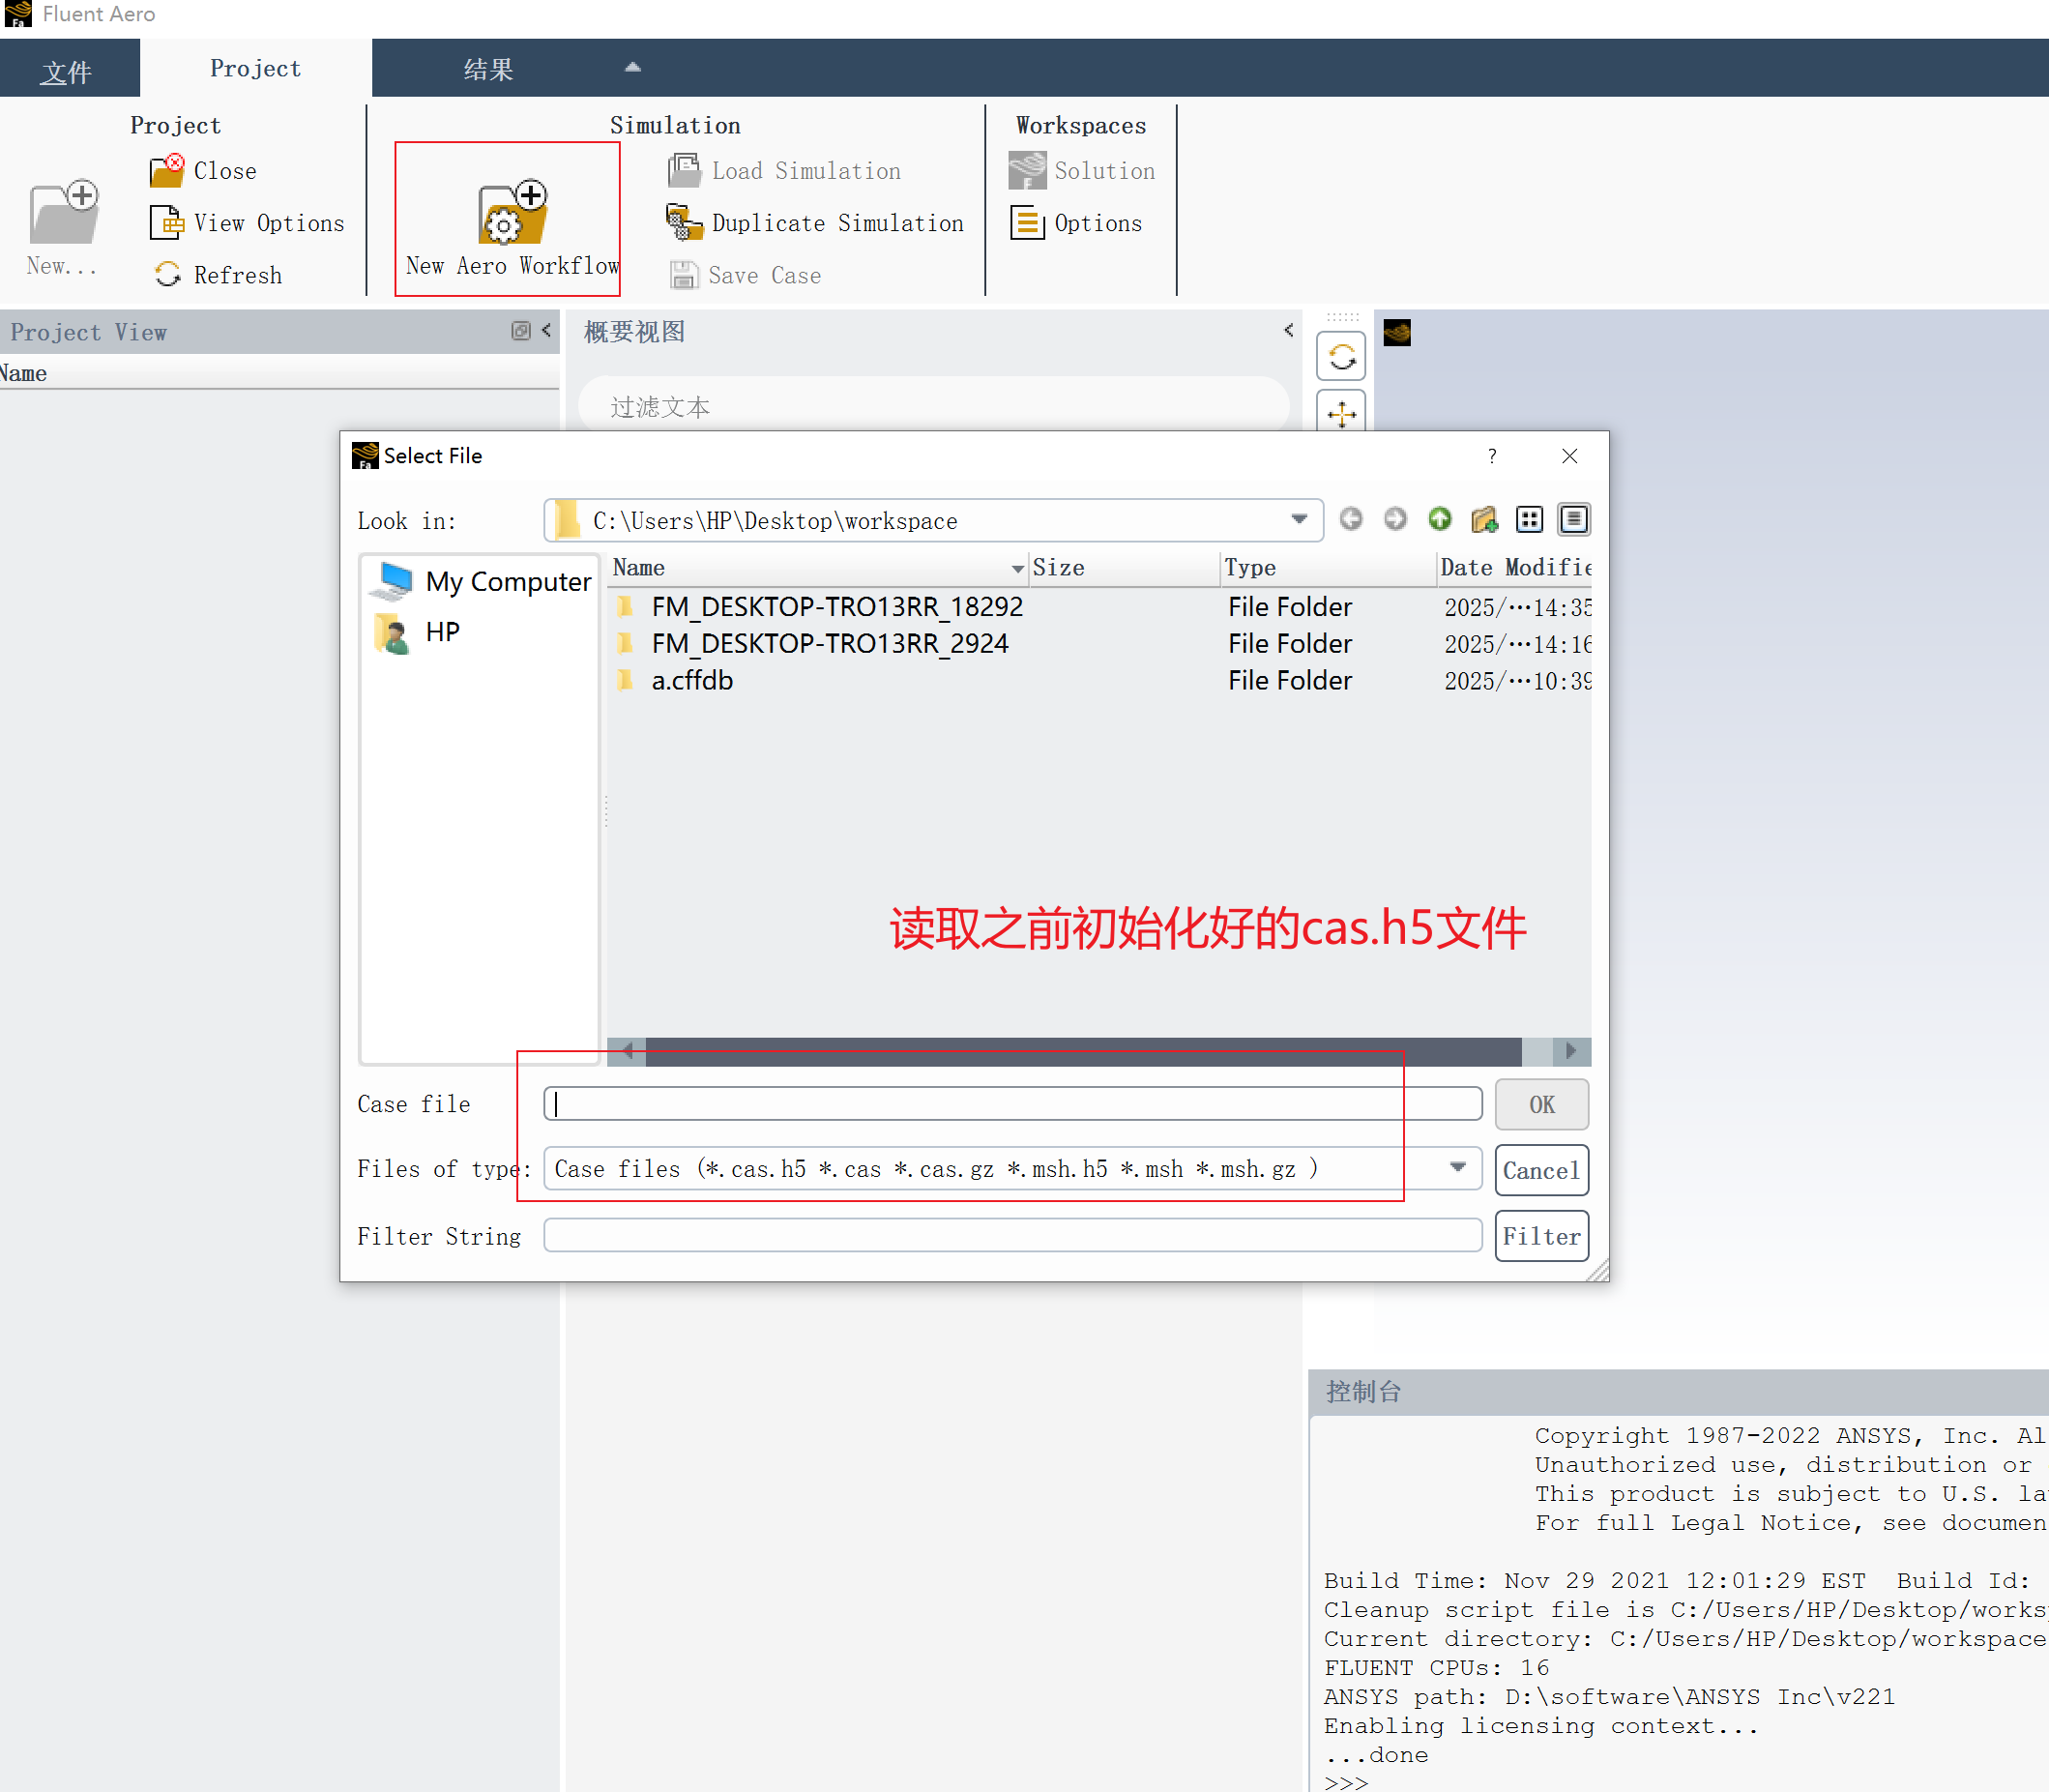Switch to the 结果 tab
Viewport: 2049px width, 1792px height.
488,69
